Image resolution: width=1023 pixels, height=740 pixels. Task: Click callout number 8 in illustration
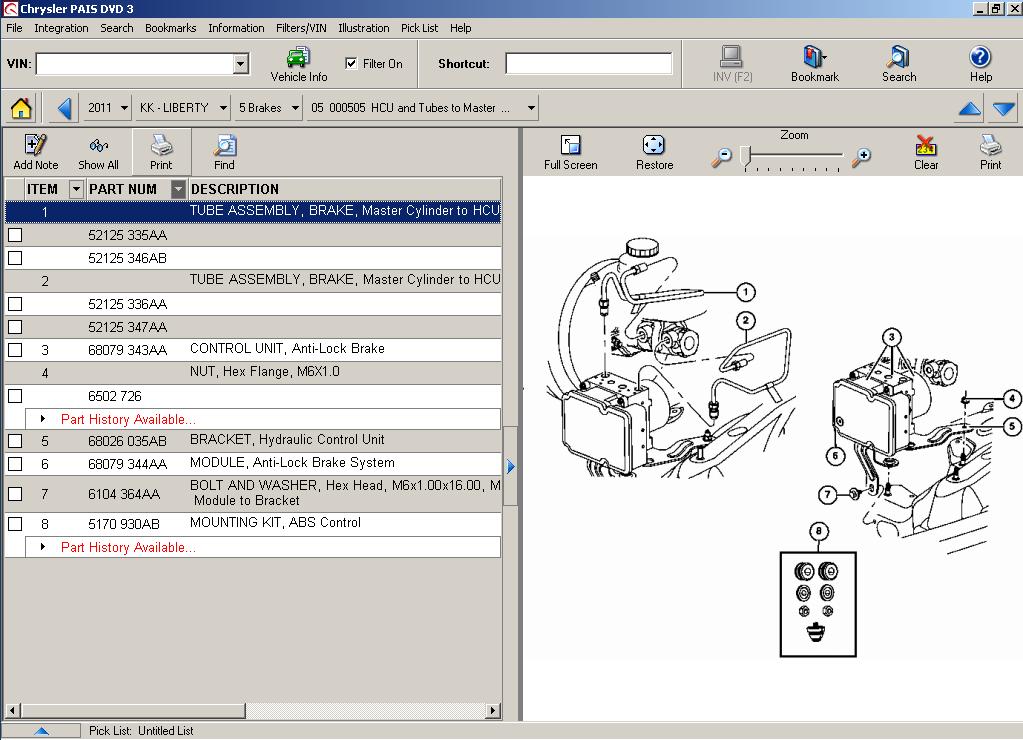[x=819, y=531]
